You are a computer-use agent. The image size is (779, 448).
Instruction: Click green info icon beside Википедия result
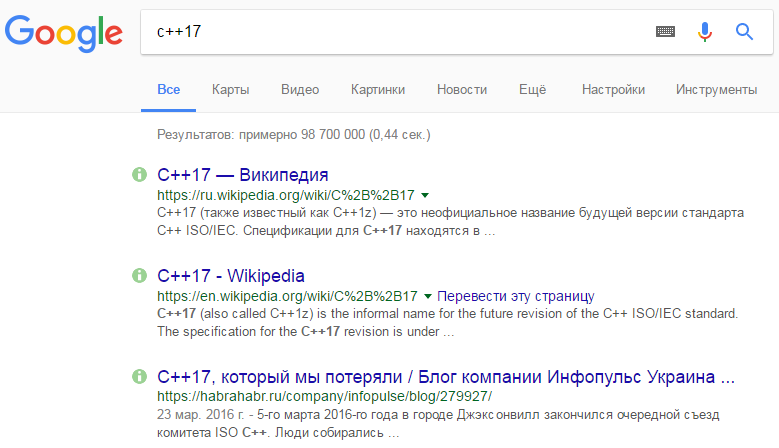pos(139,174)
